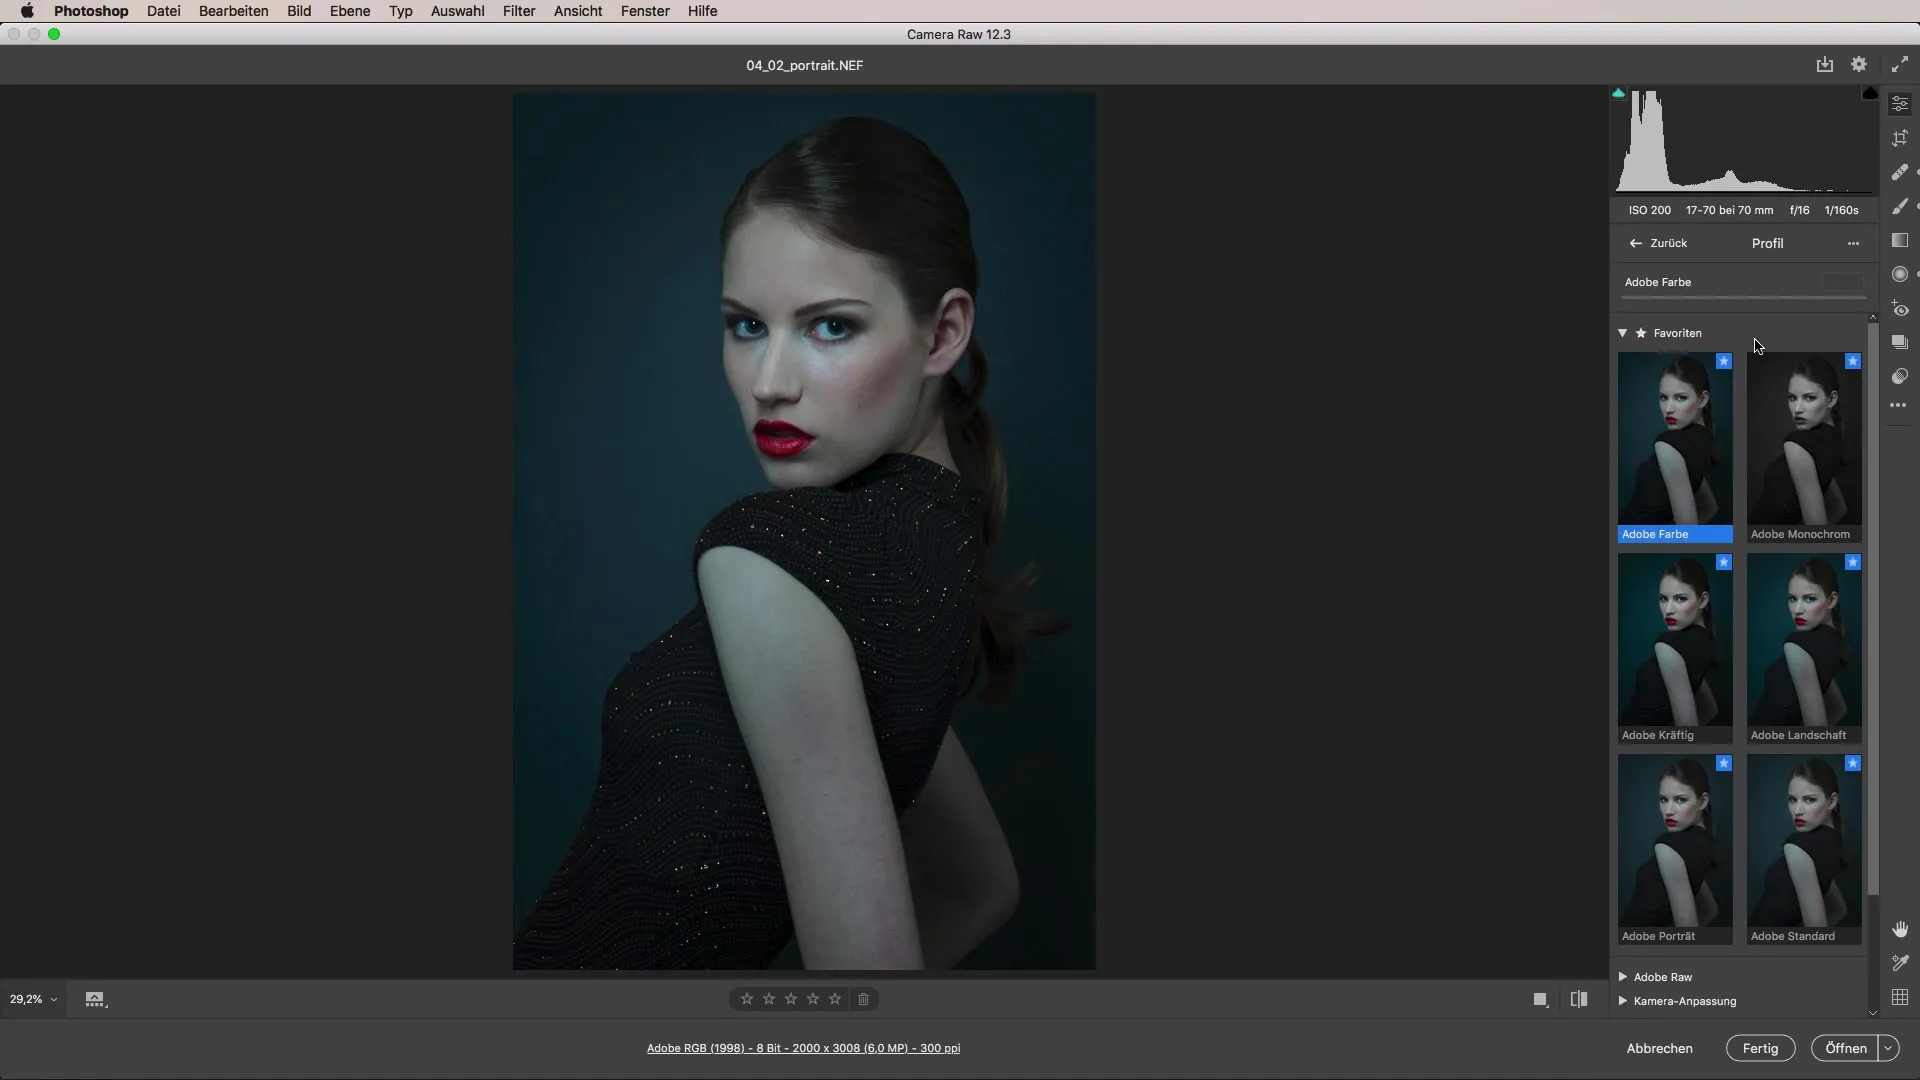Select the Crop and Rotate tool
Image resolution: width=1920 pixels, height=1080 pixels.
pos(1900,138)
